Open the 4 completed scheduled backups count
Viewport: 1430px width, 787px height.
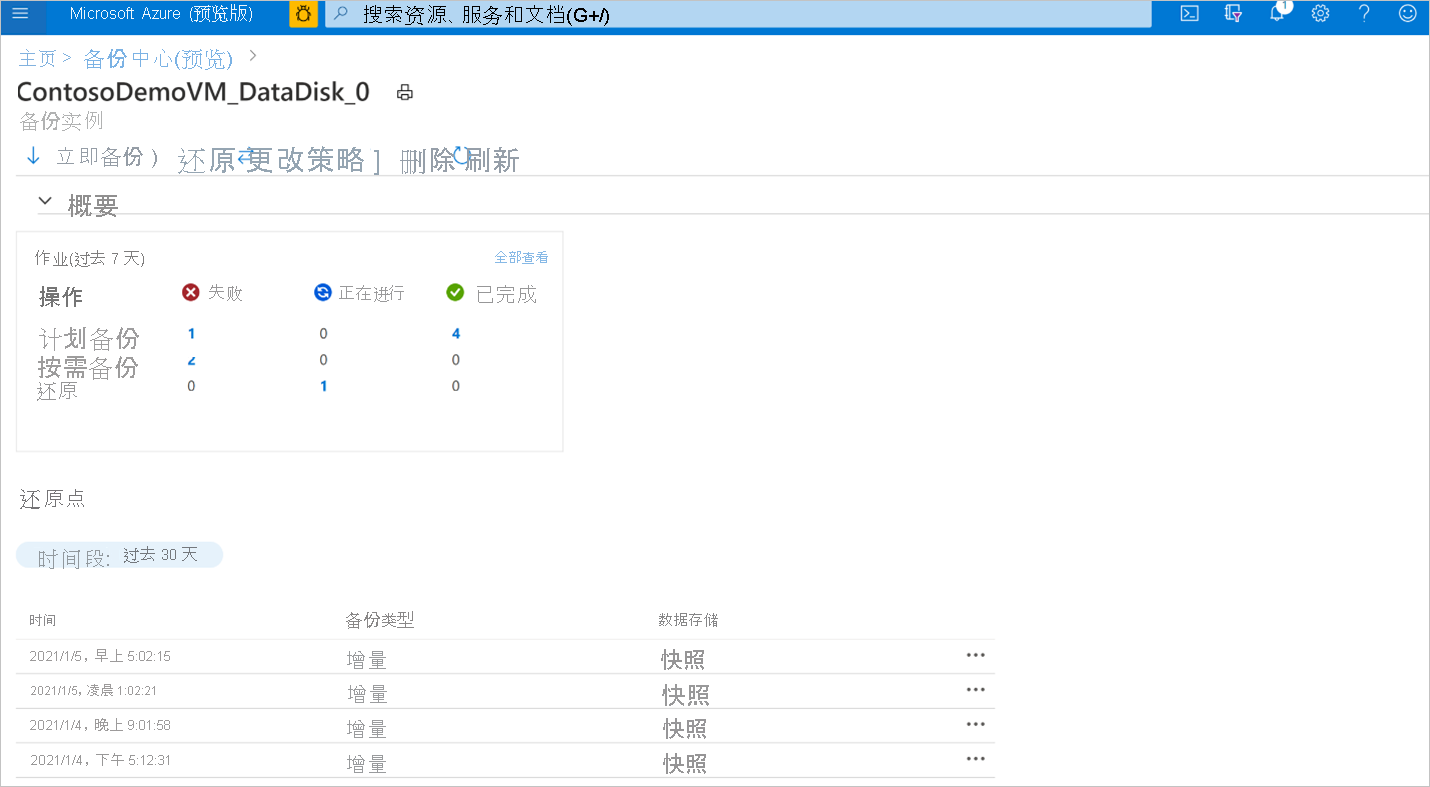[x=456, y=334]
